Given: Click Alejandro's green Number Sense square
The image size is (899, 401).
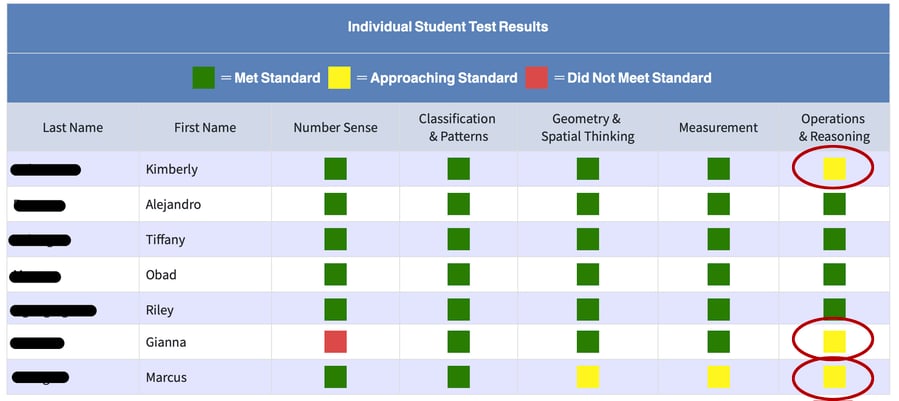Looking at the screenshot, I should click(x=335, y=205).
